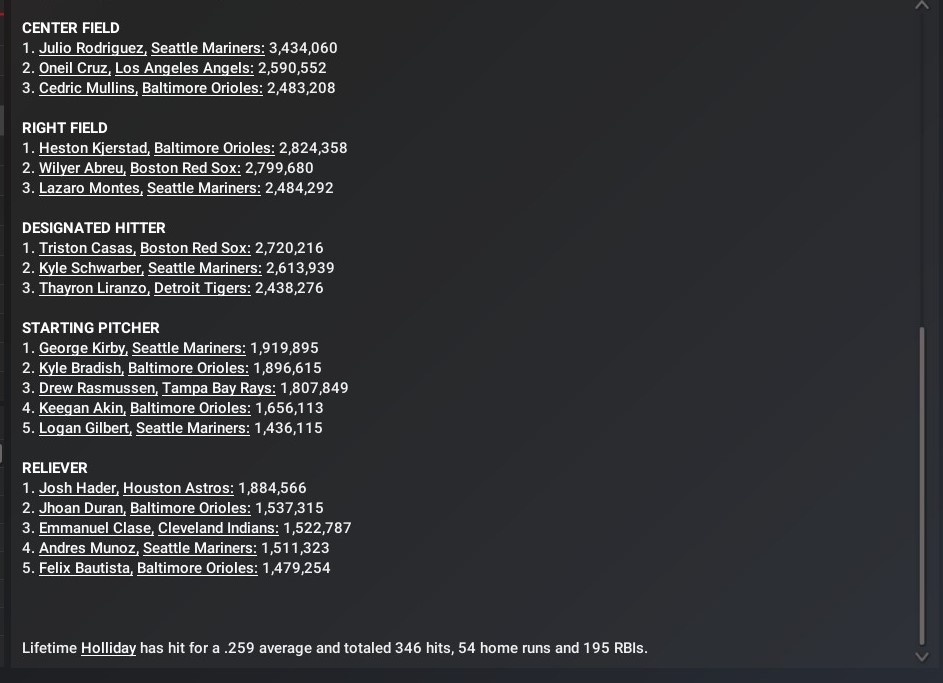Open Triston Casas player link
Screen dimensions: 943x683
(x=86, y=248)
